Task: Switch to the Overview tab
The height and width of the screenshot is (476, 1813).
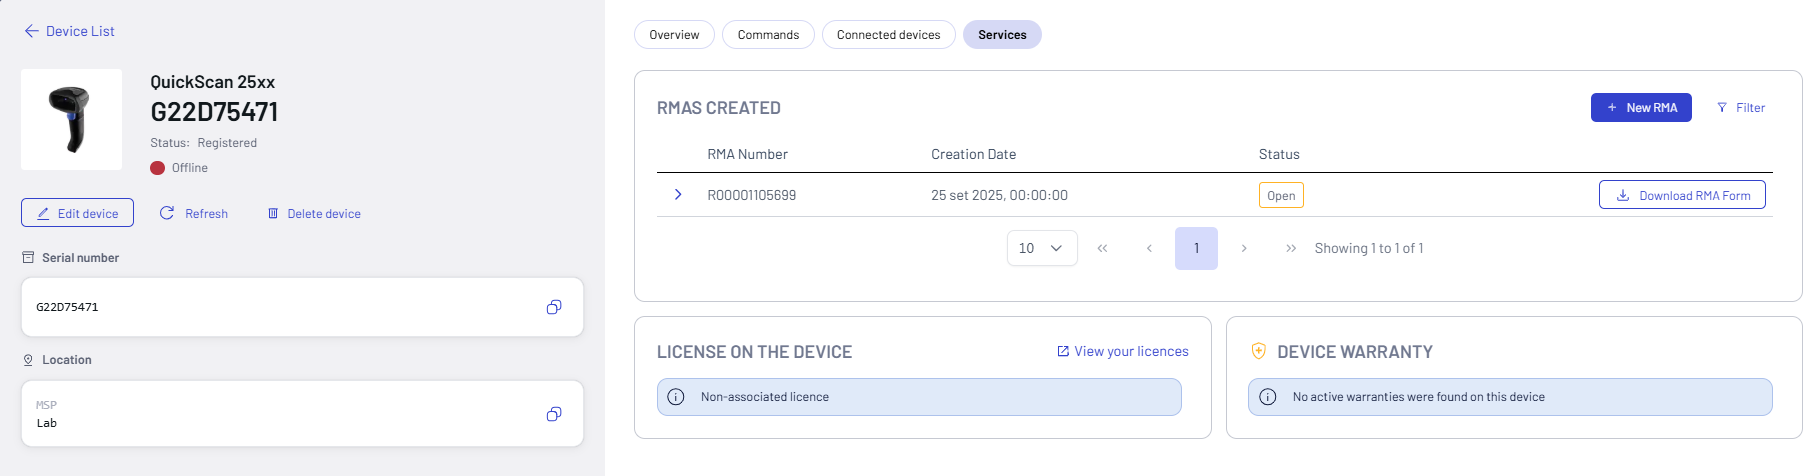Action: click(674, 35)
